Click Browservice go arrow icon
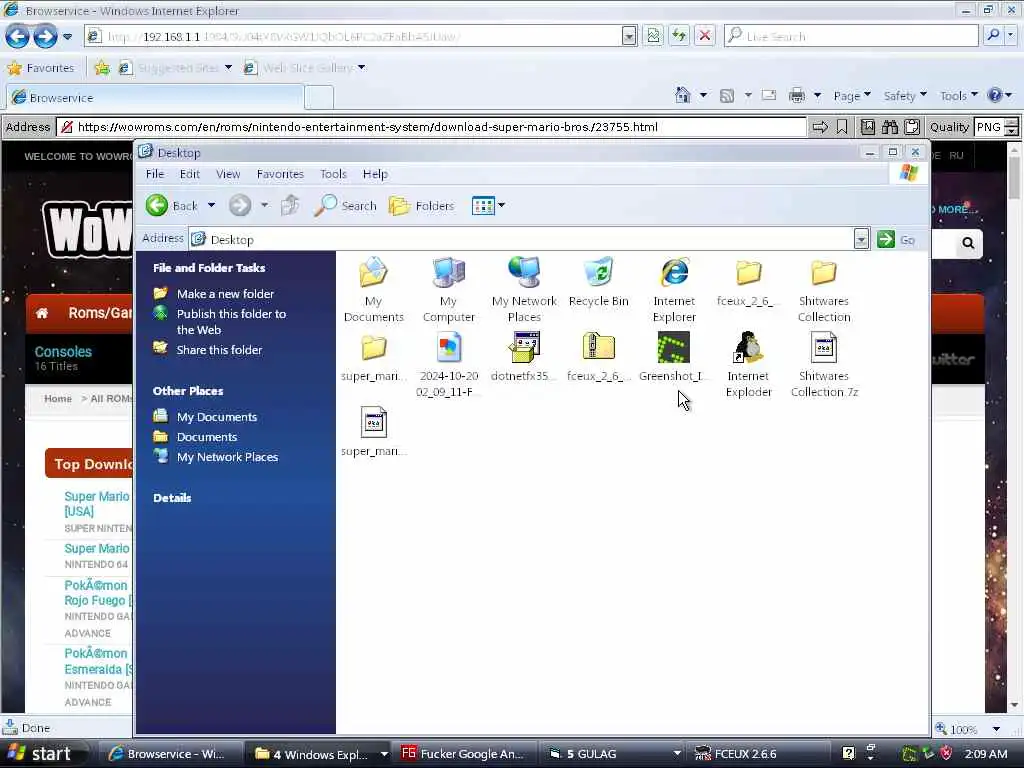The height and width of the screenshot is (768, 1024). tap(820, 127)
